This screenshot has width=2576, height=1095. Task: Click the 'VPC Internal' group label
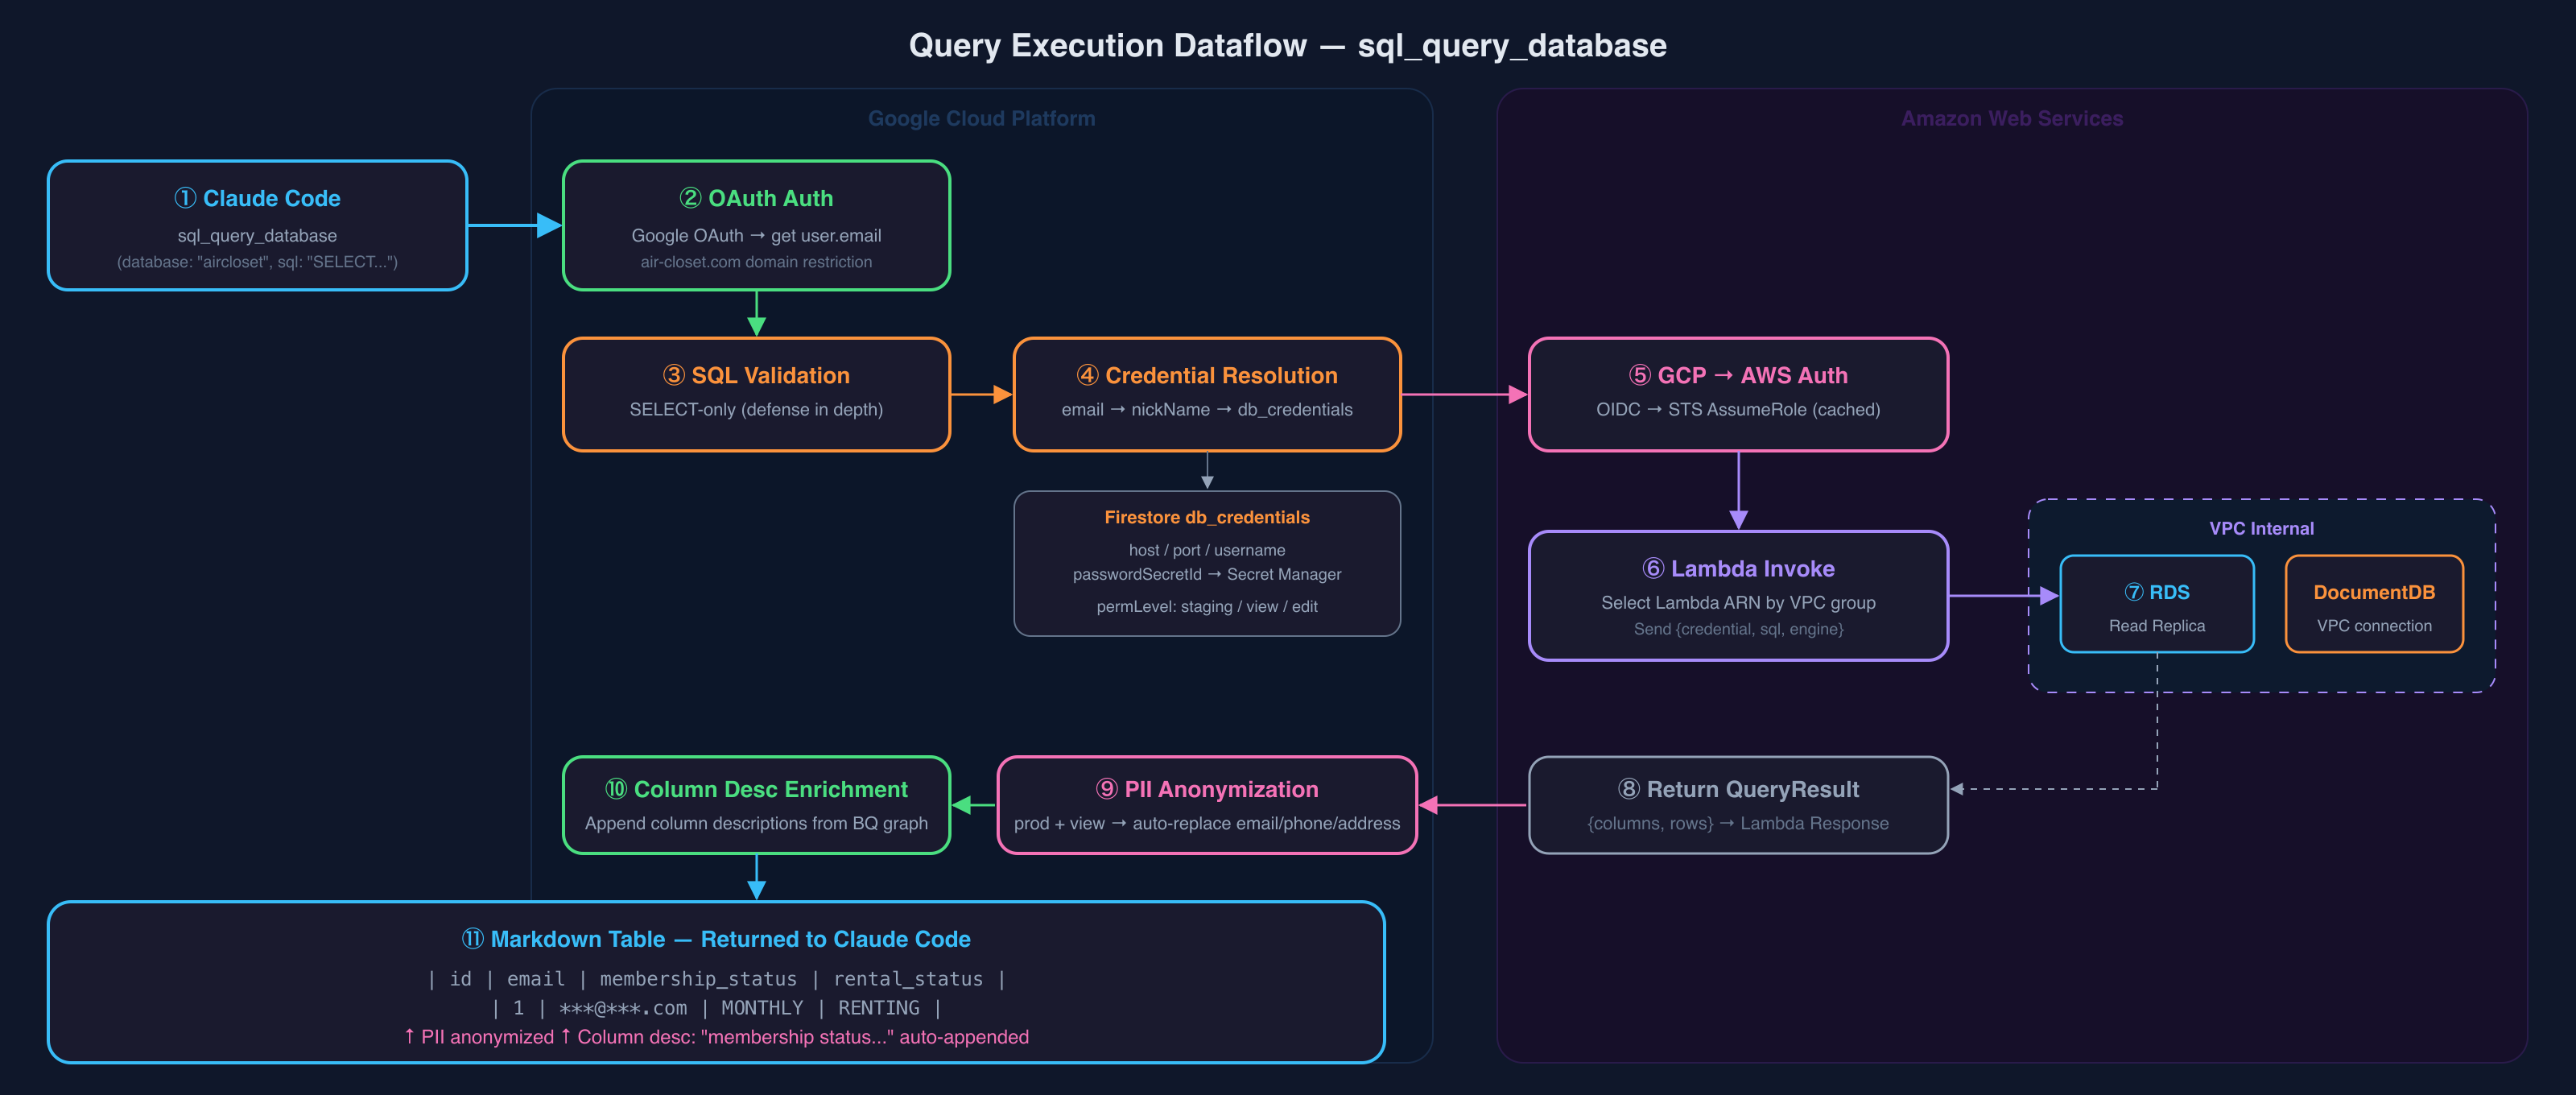2261,528
